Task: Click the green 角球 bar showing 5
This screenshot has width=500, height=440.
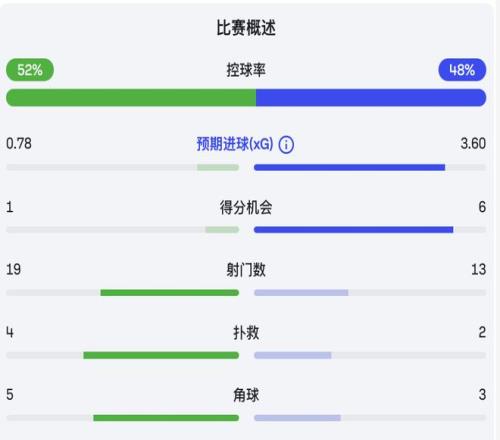Action: (x=166, y=418)
